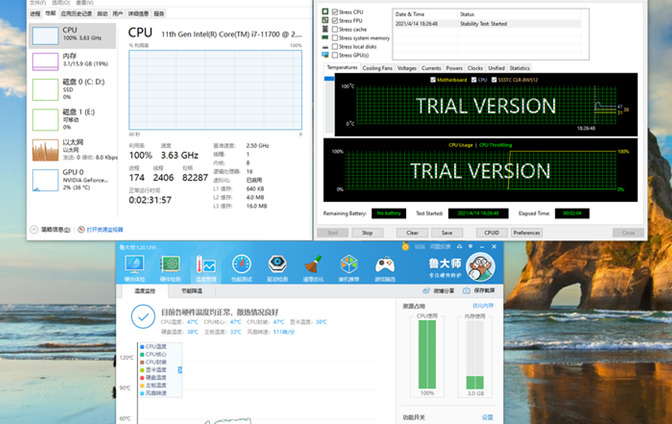Open Hardware Checkup icon in Lu Master toolbar
The image size is (672, 424).
tap(133, 267)
